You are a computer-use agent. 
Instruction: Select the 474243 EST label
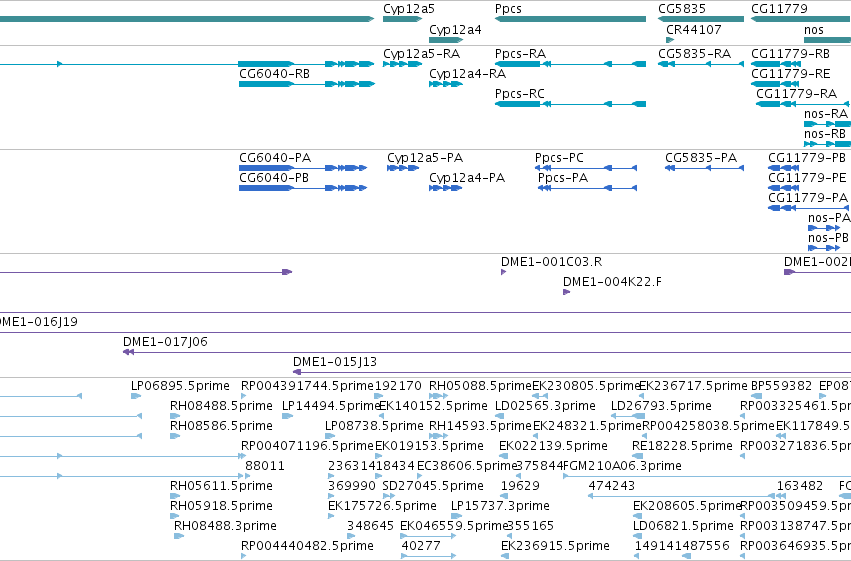pos(612,486)
